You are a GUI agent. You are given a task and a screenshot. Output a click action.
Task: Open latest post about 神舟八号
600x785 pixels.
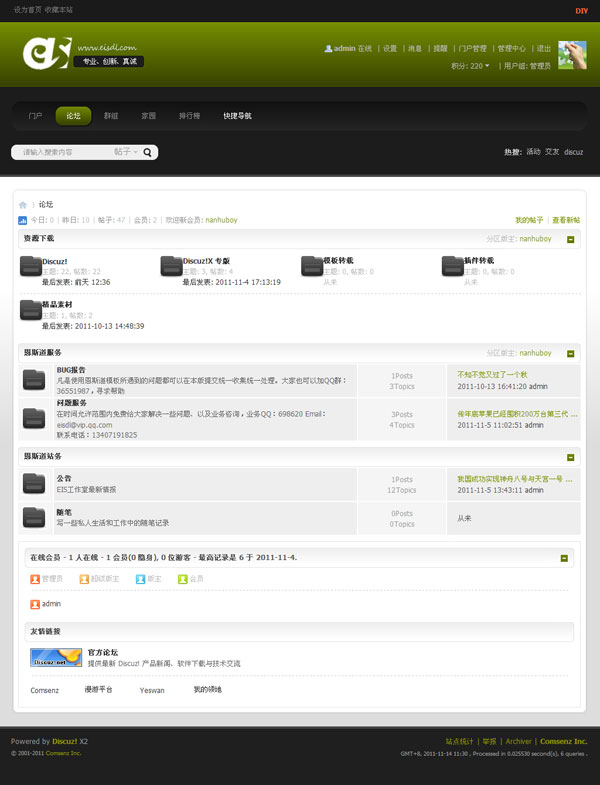pyautogui.click(x=515, y=479)
